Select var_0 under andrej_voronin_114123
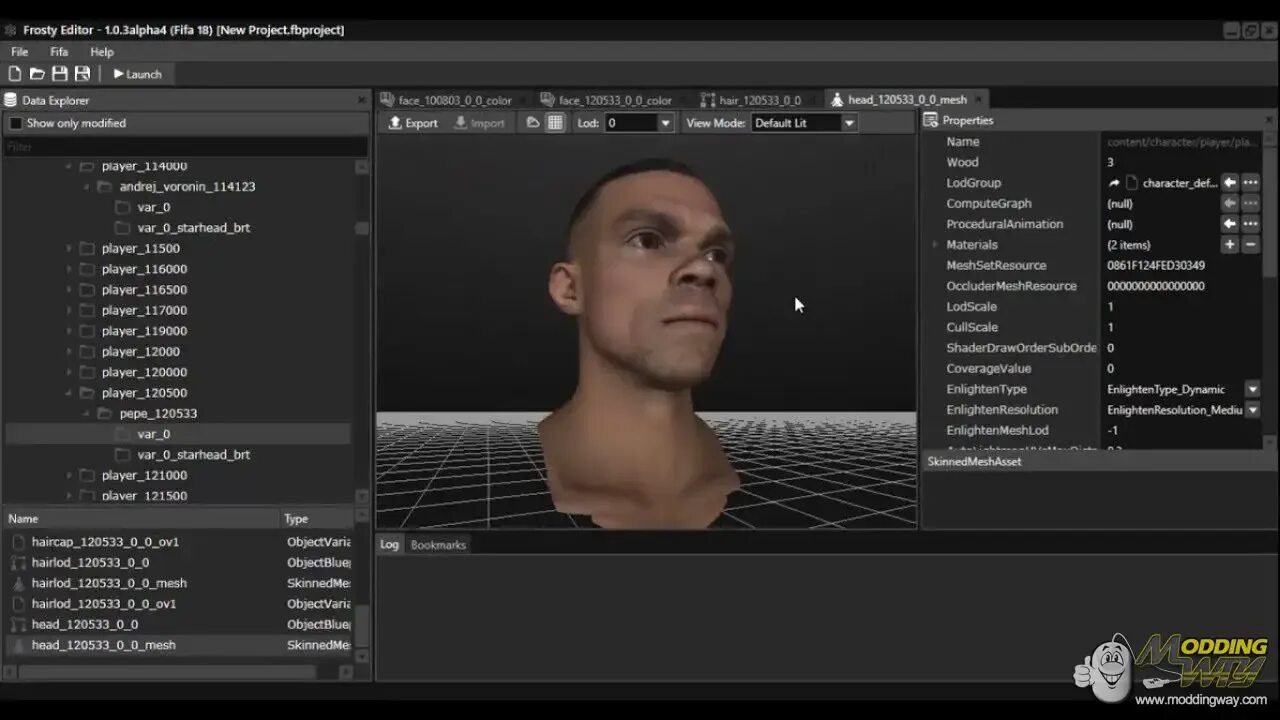The height and width of the screenshot is (720, 1280). coord(153,207)
